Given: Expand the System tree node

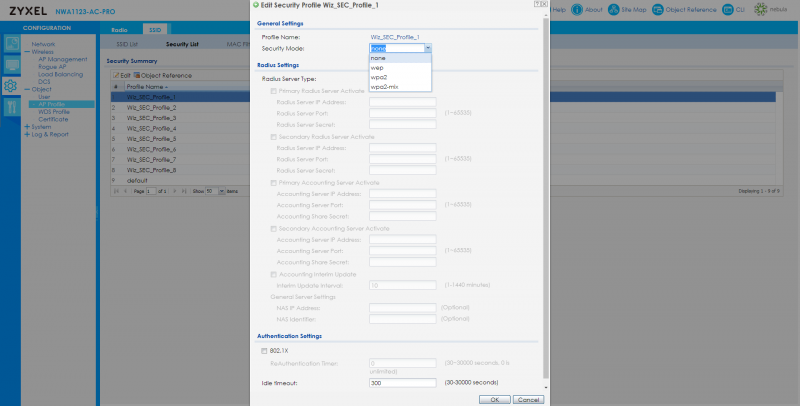Looking at the screenshot, I should [27, 127].
